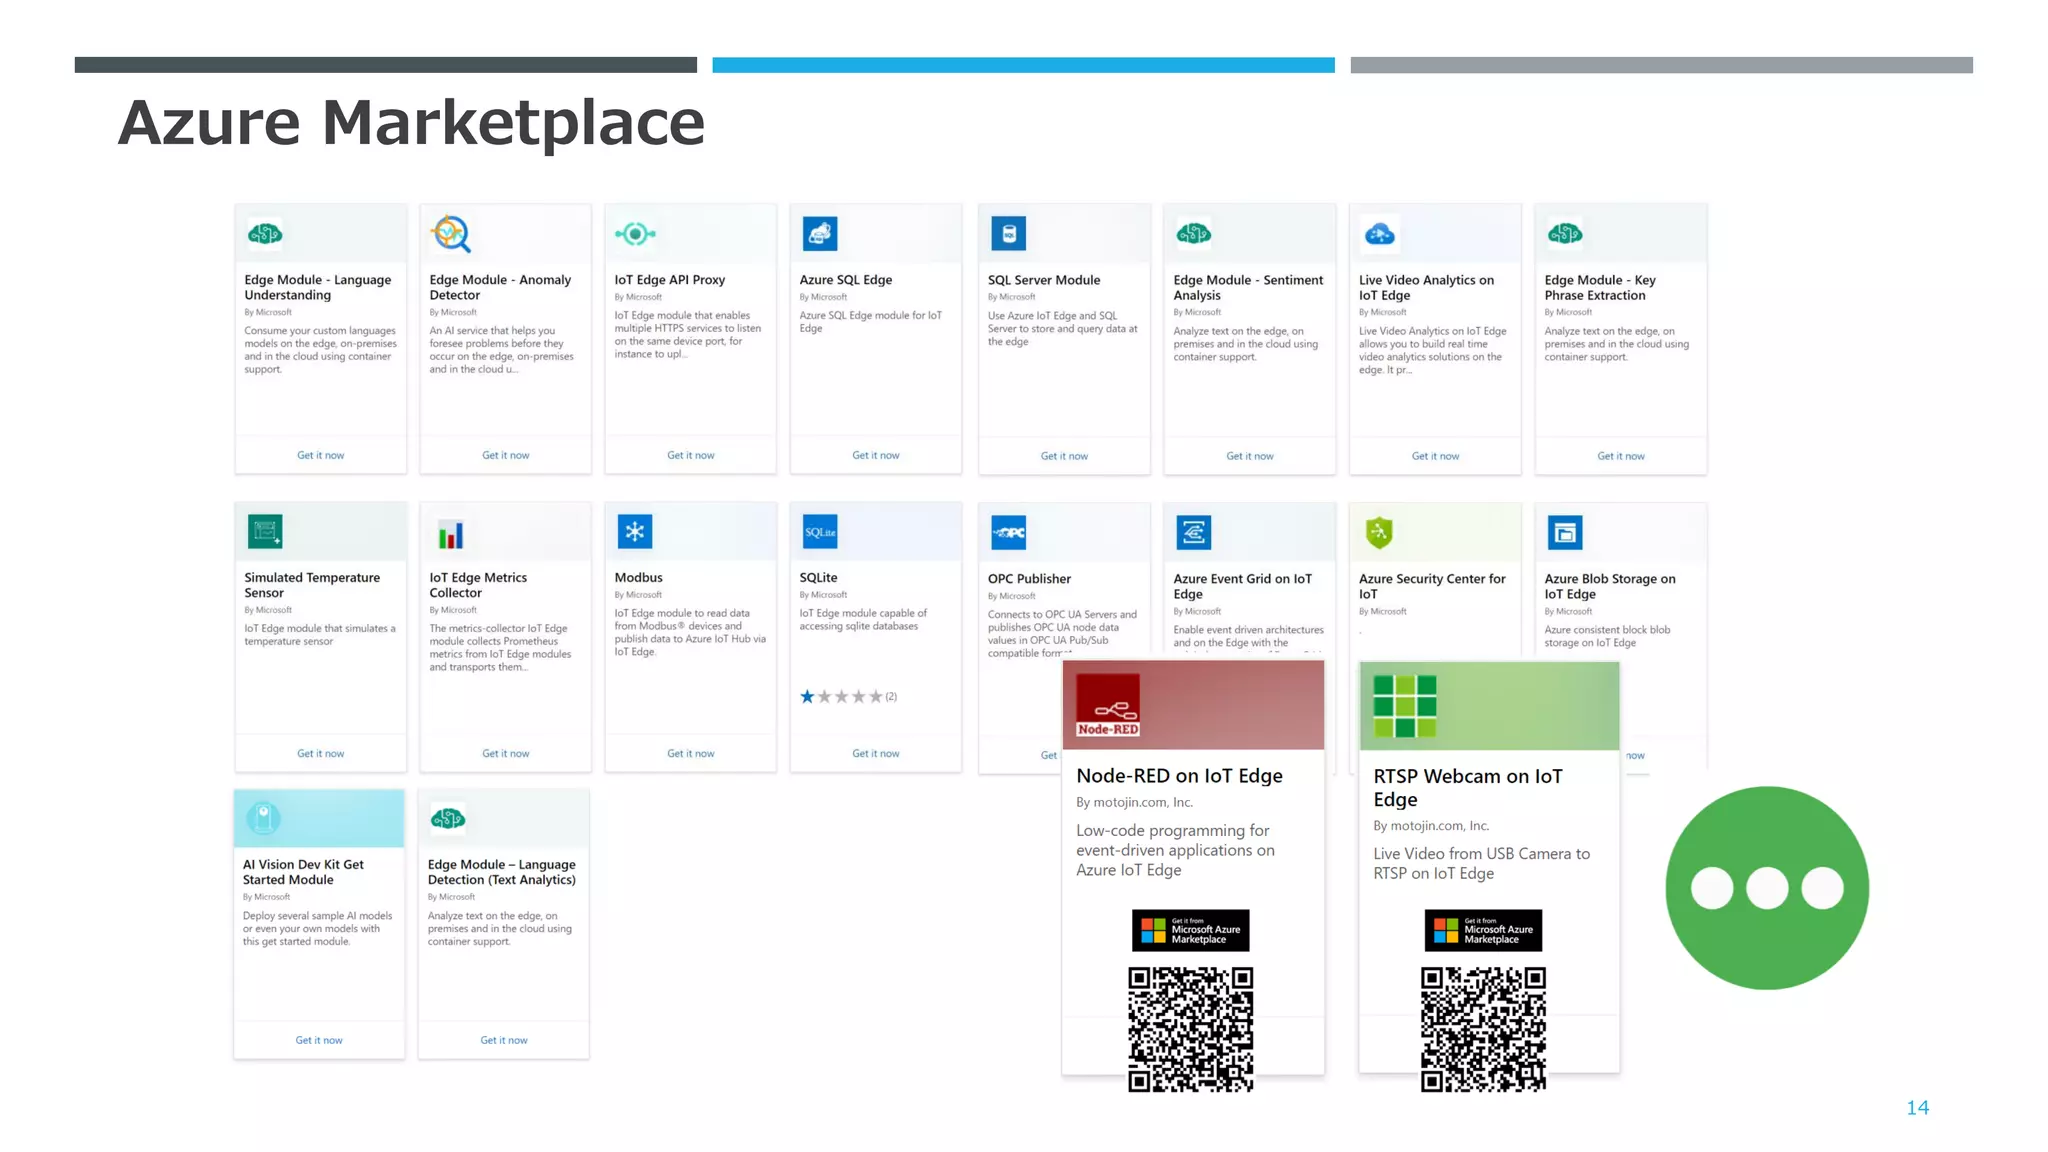Click the RTSP Webcam QR code
The height and width of the screenshot is (1152, 2048).
click(1483, 1029)
